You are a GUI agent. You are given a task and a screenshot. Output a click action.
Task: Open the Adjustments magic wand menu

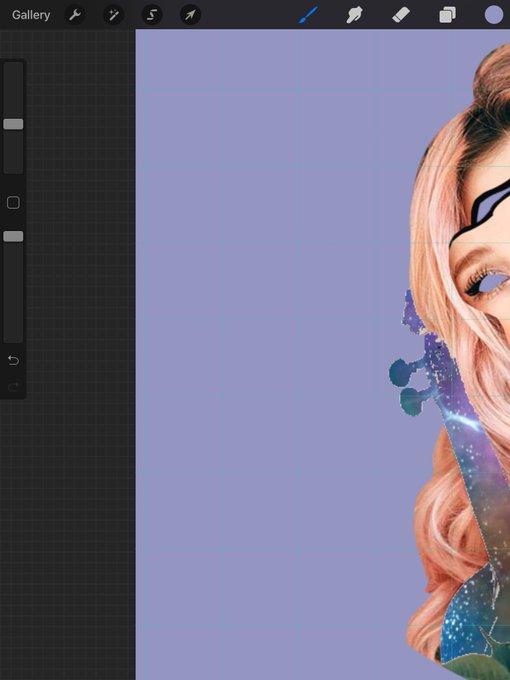(113, 15)
